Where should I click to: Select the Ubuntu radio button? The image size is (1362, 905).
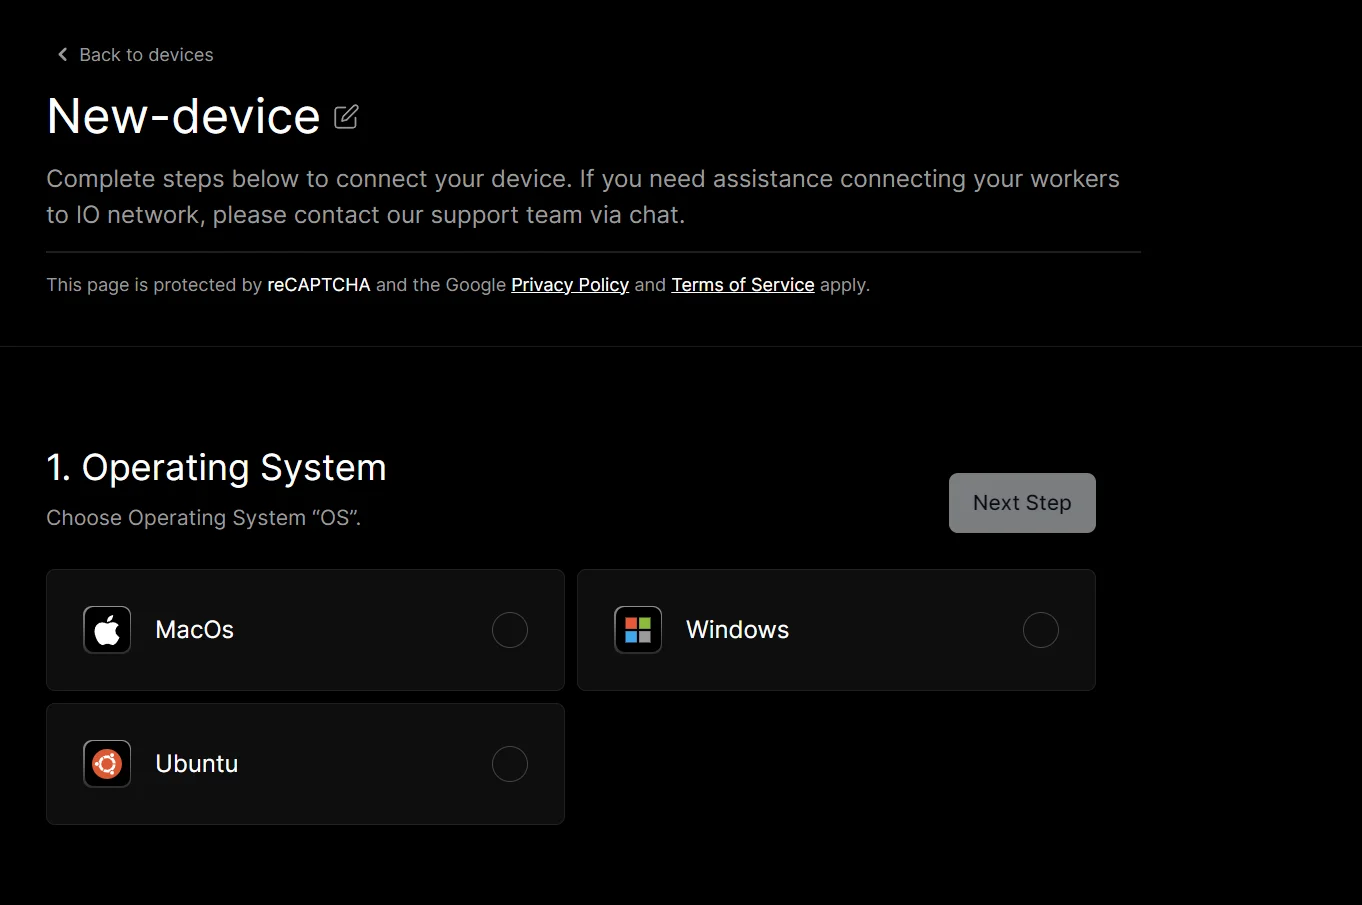coord(510,764)
